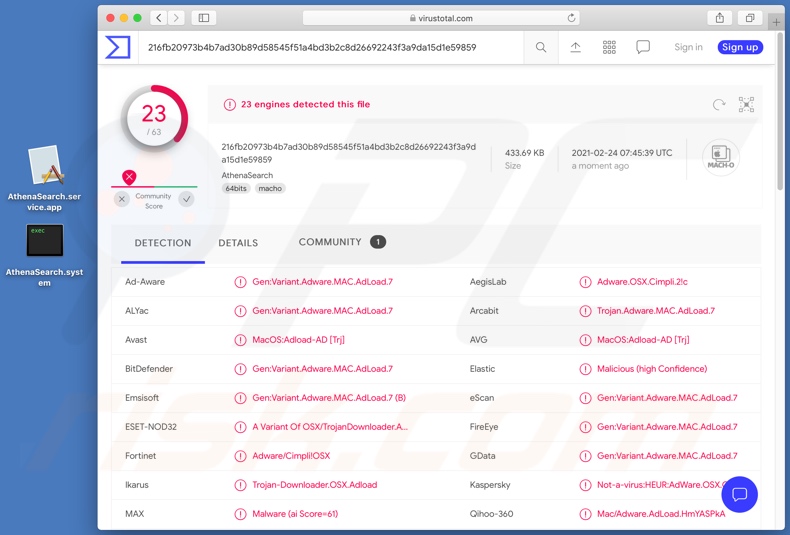Click the 2021-02-24 07:45:39 UTC timestamp
The image size is (790, 535).
coord(622,153)
